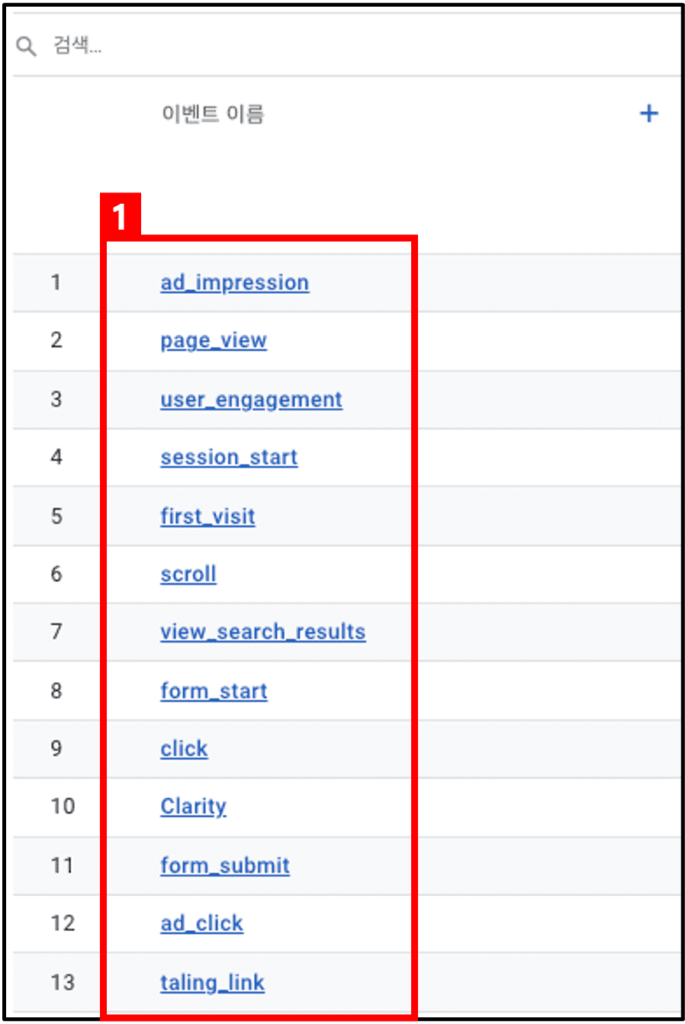This screenshot has height=1024, width=685.
Task: Open the form_start event link
Action: coord(214,691)
